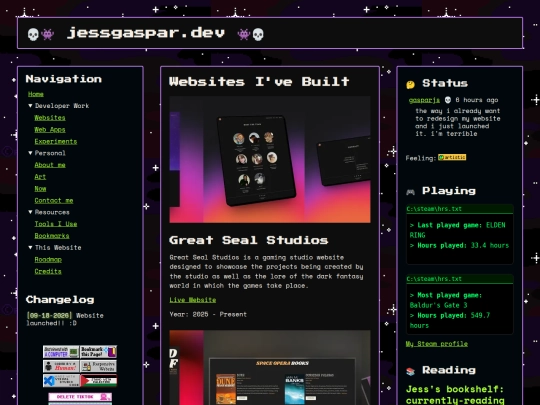The height and width of the screenshot is (405, 540).
Task: Click the 'Last played game: ELDEN RING' line
Action: click(457, 230)
